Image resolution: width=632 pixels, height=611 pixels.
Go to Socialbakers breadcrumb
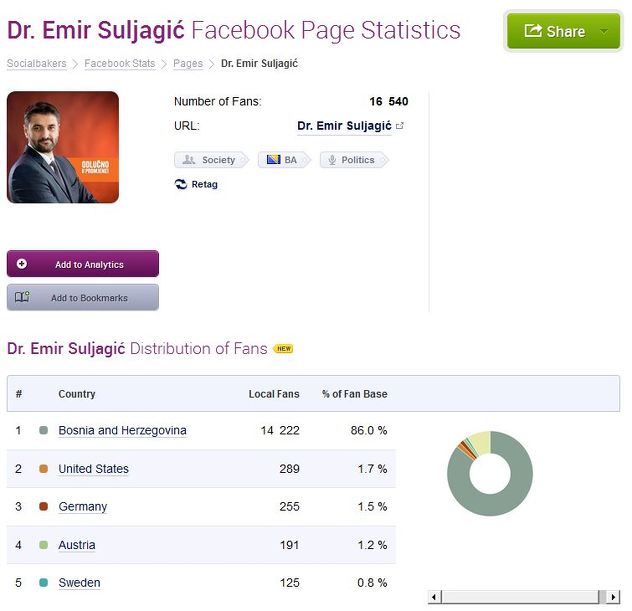38,64
